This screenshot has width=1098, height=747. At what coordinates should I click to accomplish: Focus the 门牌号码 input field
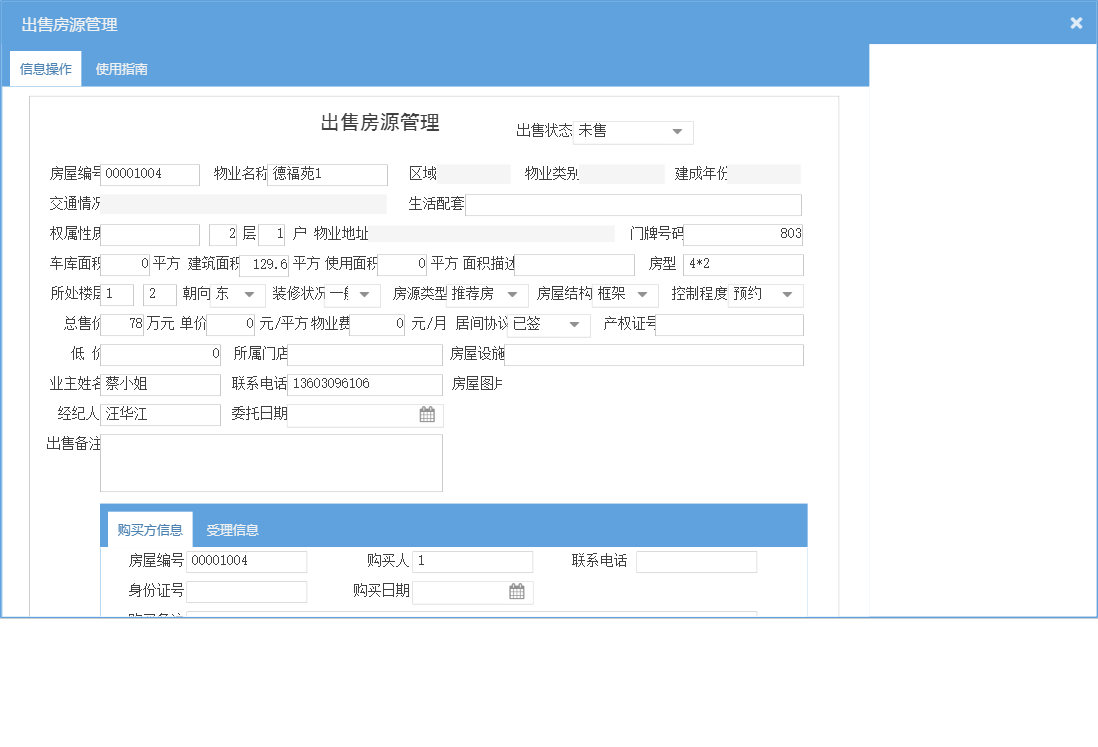(x=743, y=235)
